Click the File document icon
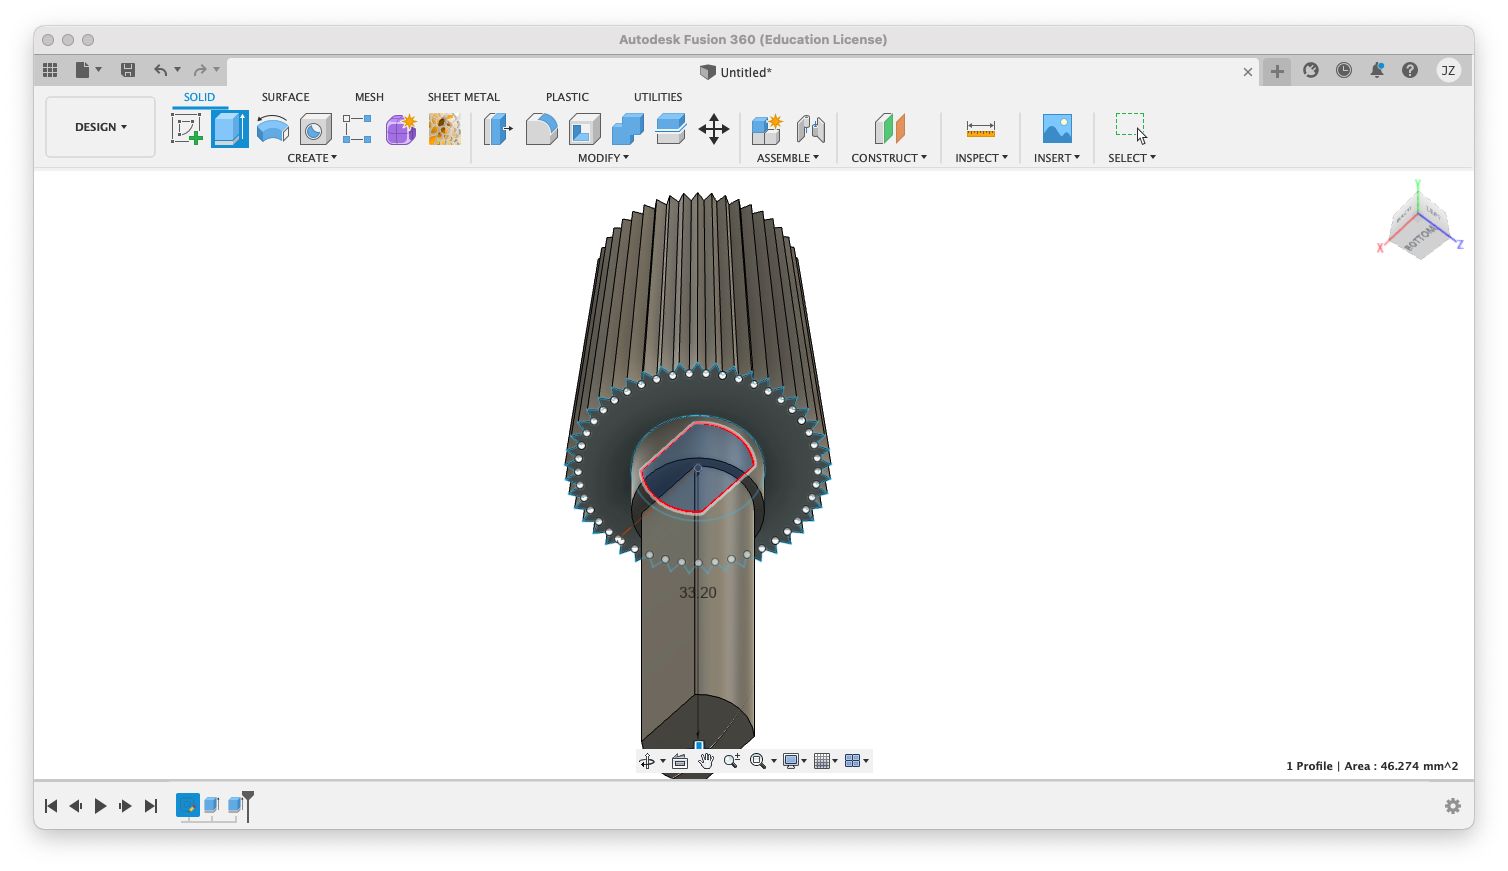Image resolution: width=1508 pixels, height=871 pixels. [x=83, y=70]
